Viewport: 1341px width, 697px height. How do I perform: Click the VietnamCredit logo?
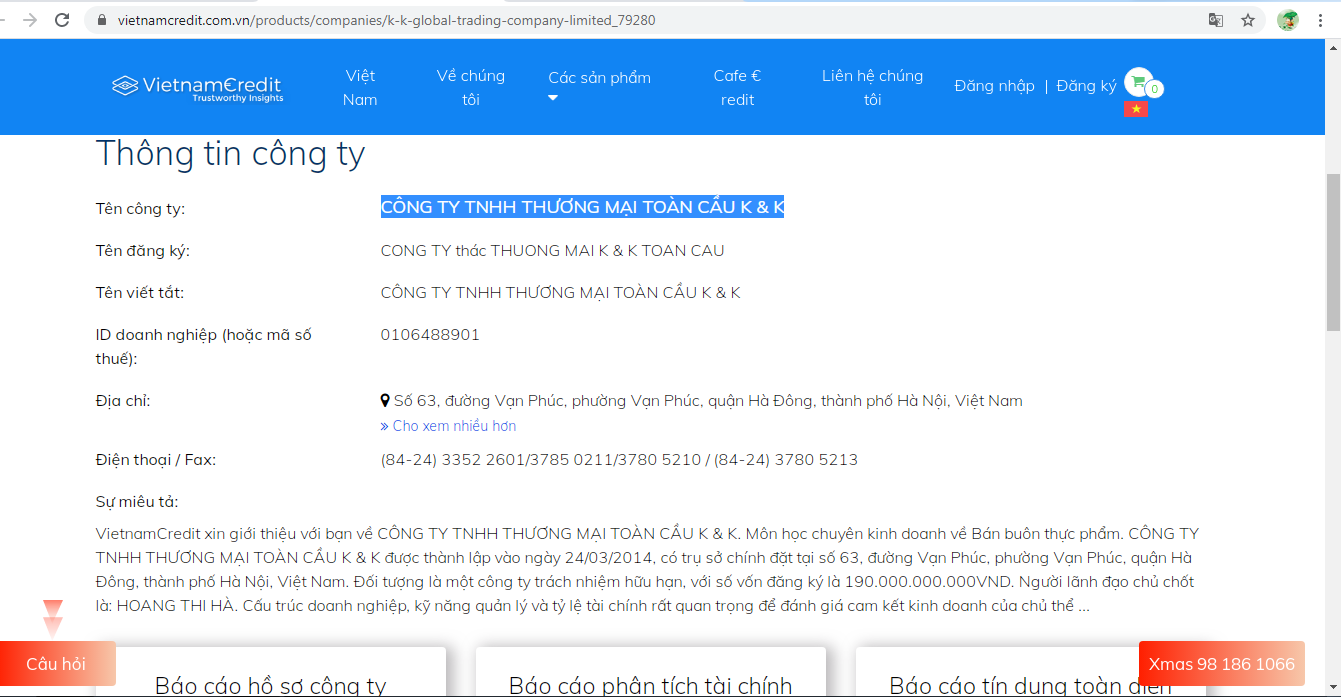(x=198, y=88)
